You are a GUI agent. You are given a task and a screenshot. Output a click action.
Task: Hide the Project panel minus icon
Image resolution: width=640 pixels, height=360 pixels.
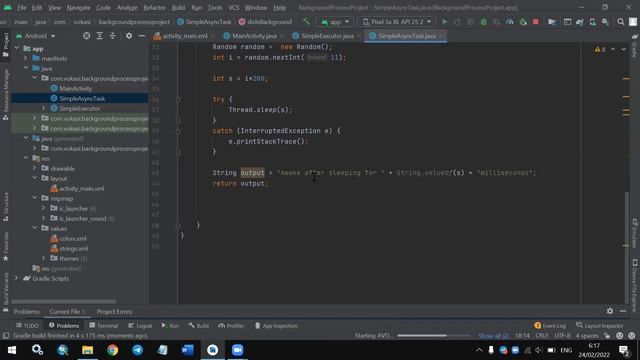pyautogui.click(x=142, y=36)
